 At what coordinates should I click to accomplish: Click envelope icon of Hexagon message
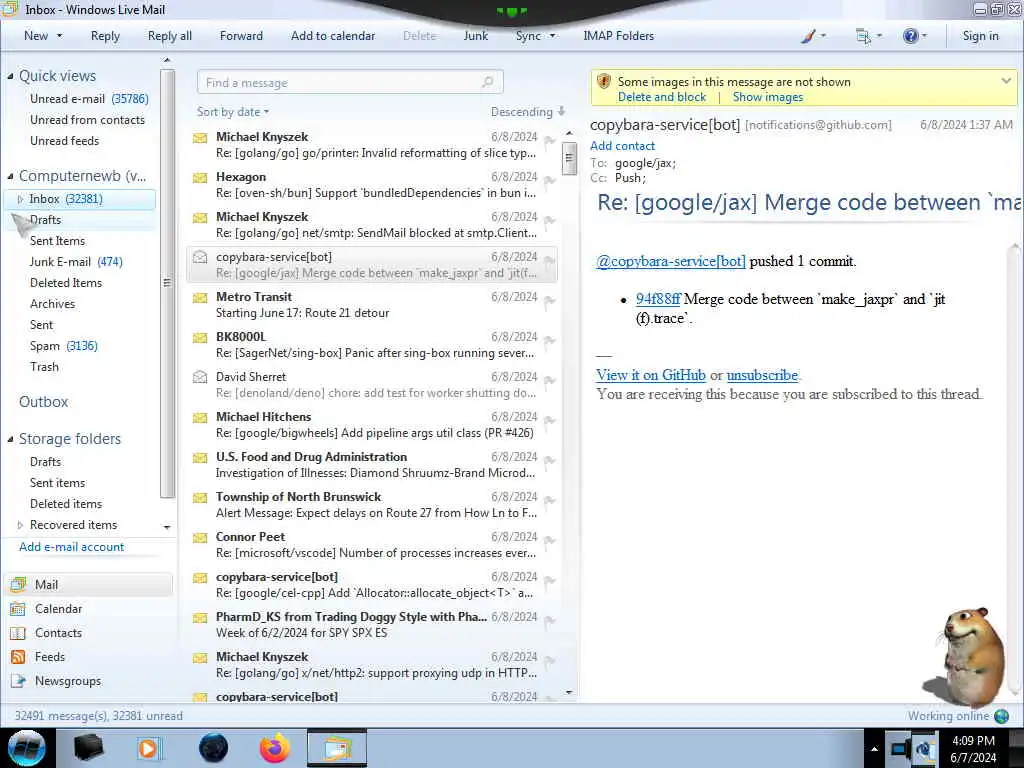coord(200,178)
